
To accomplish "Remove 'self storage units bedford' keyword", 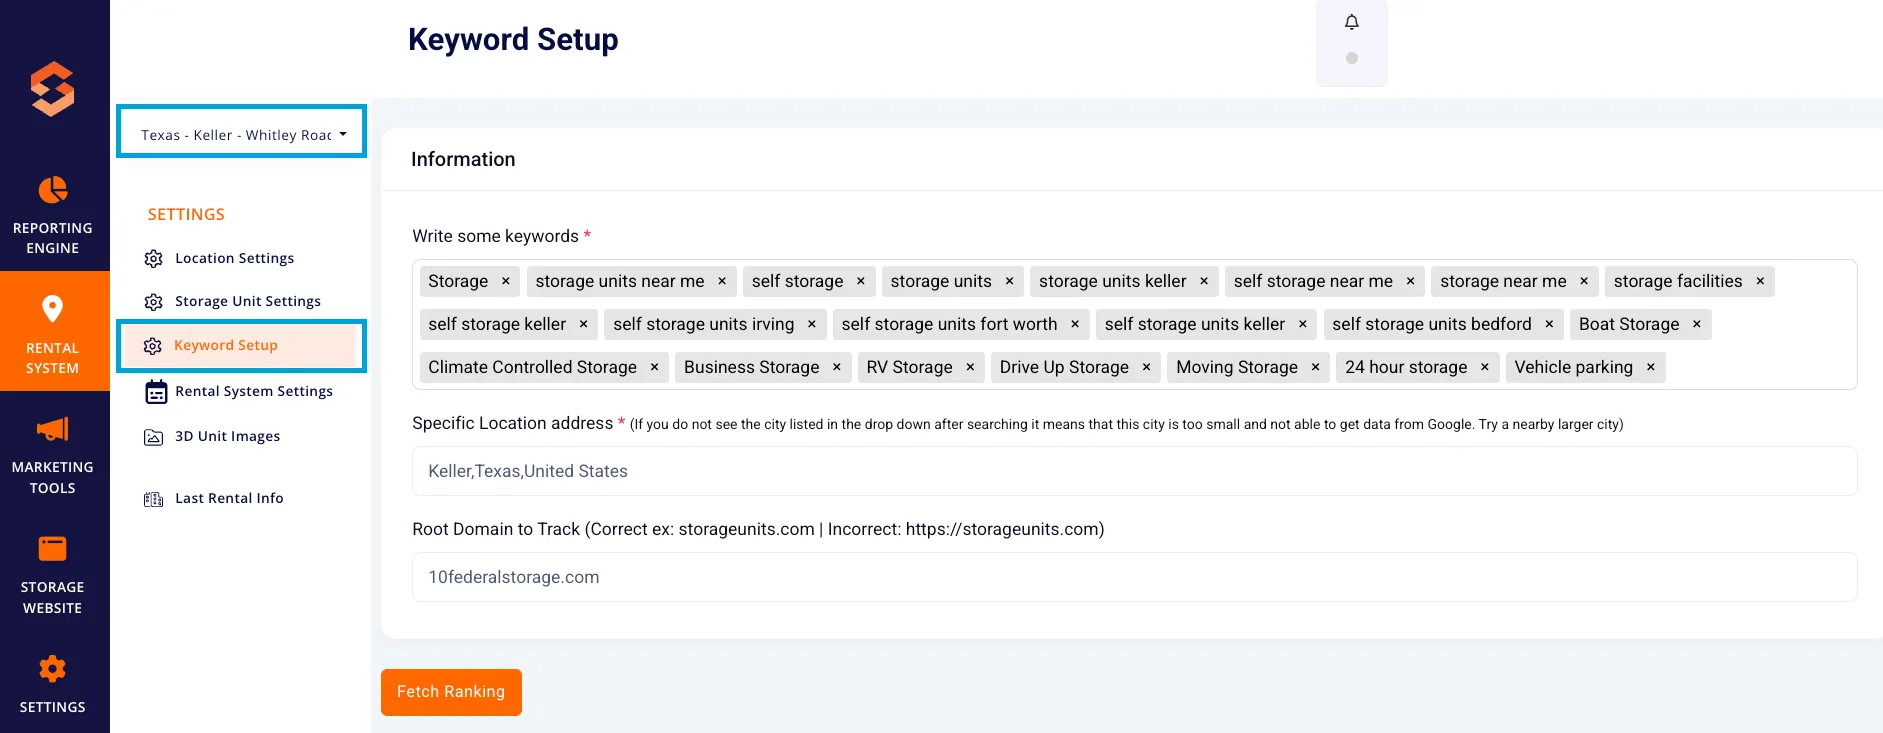I will coord(1549,324).
